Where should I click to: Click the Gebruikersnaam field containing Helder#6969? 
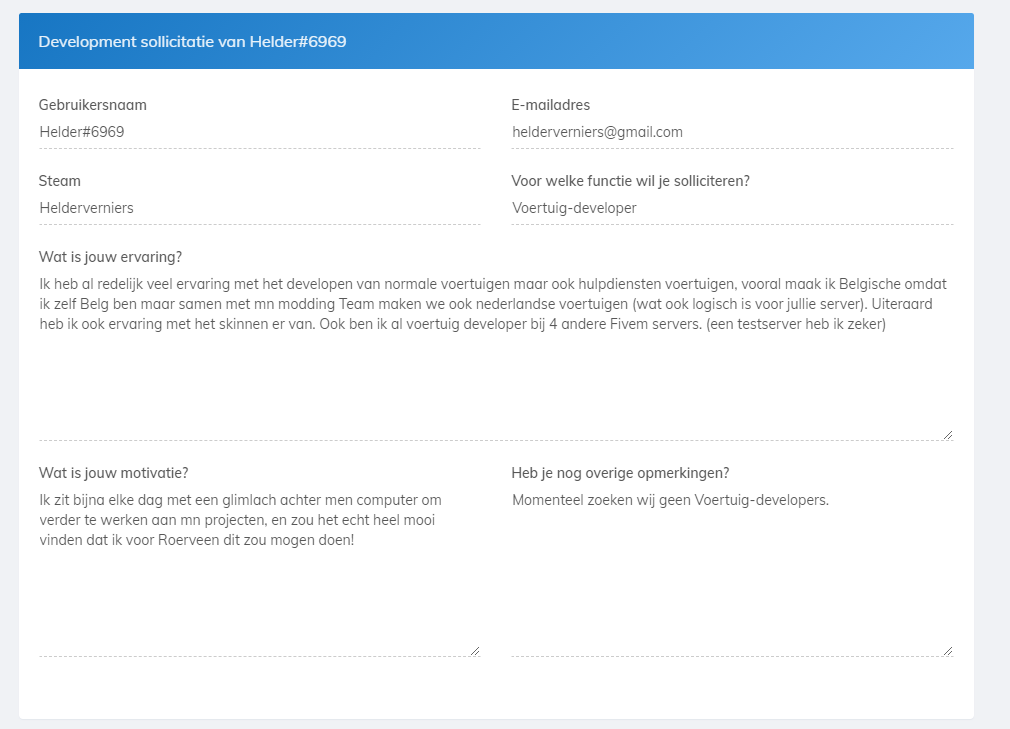point(259,132)
